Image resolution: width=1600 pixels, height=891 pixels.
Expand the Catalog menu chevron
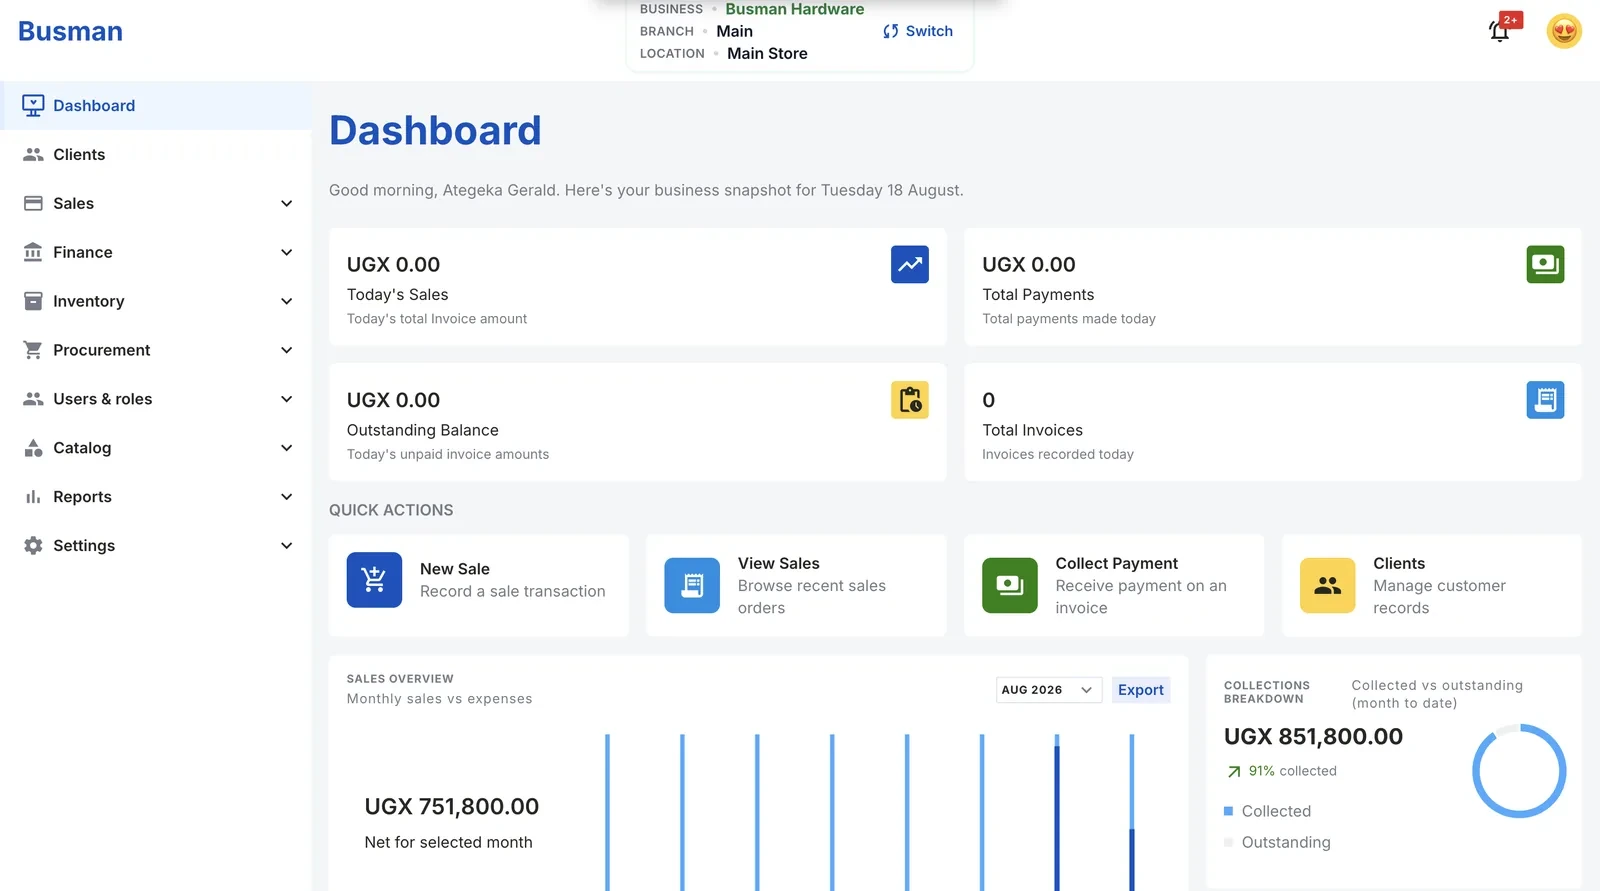(287, 448)
